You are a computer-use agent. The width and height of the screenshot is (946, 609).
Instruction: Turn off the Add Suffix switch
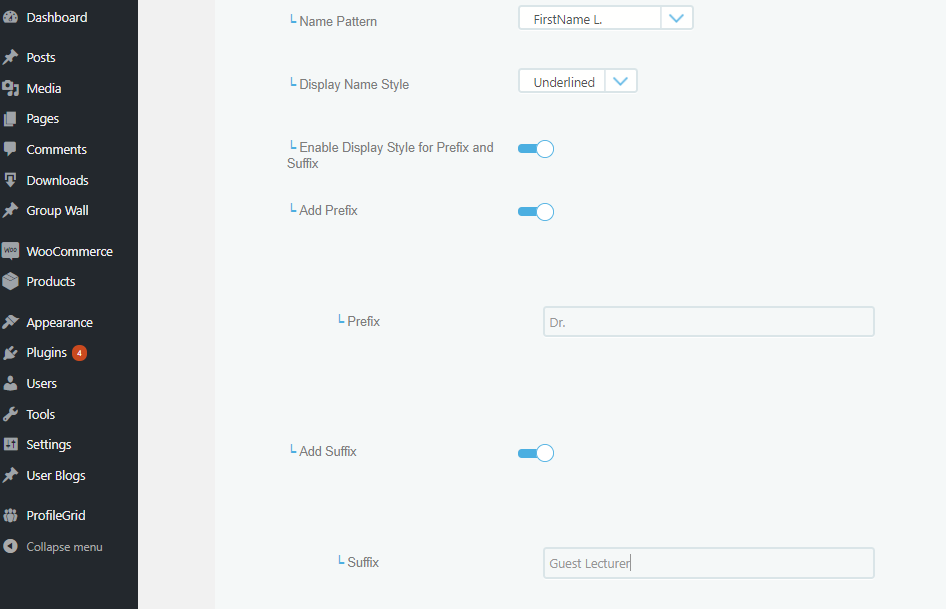tap(536, 452)
